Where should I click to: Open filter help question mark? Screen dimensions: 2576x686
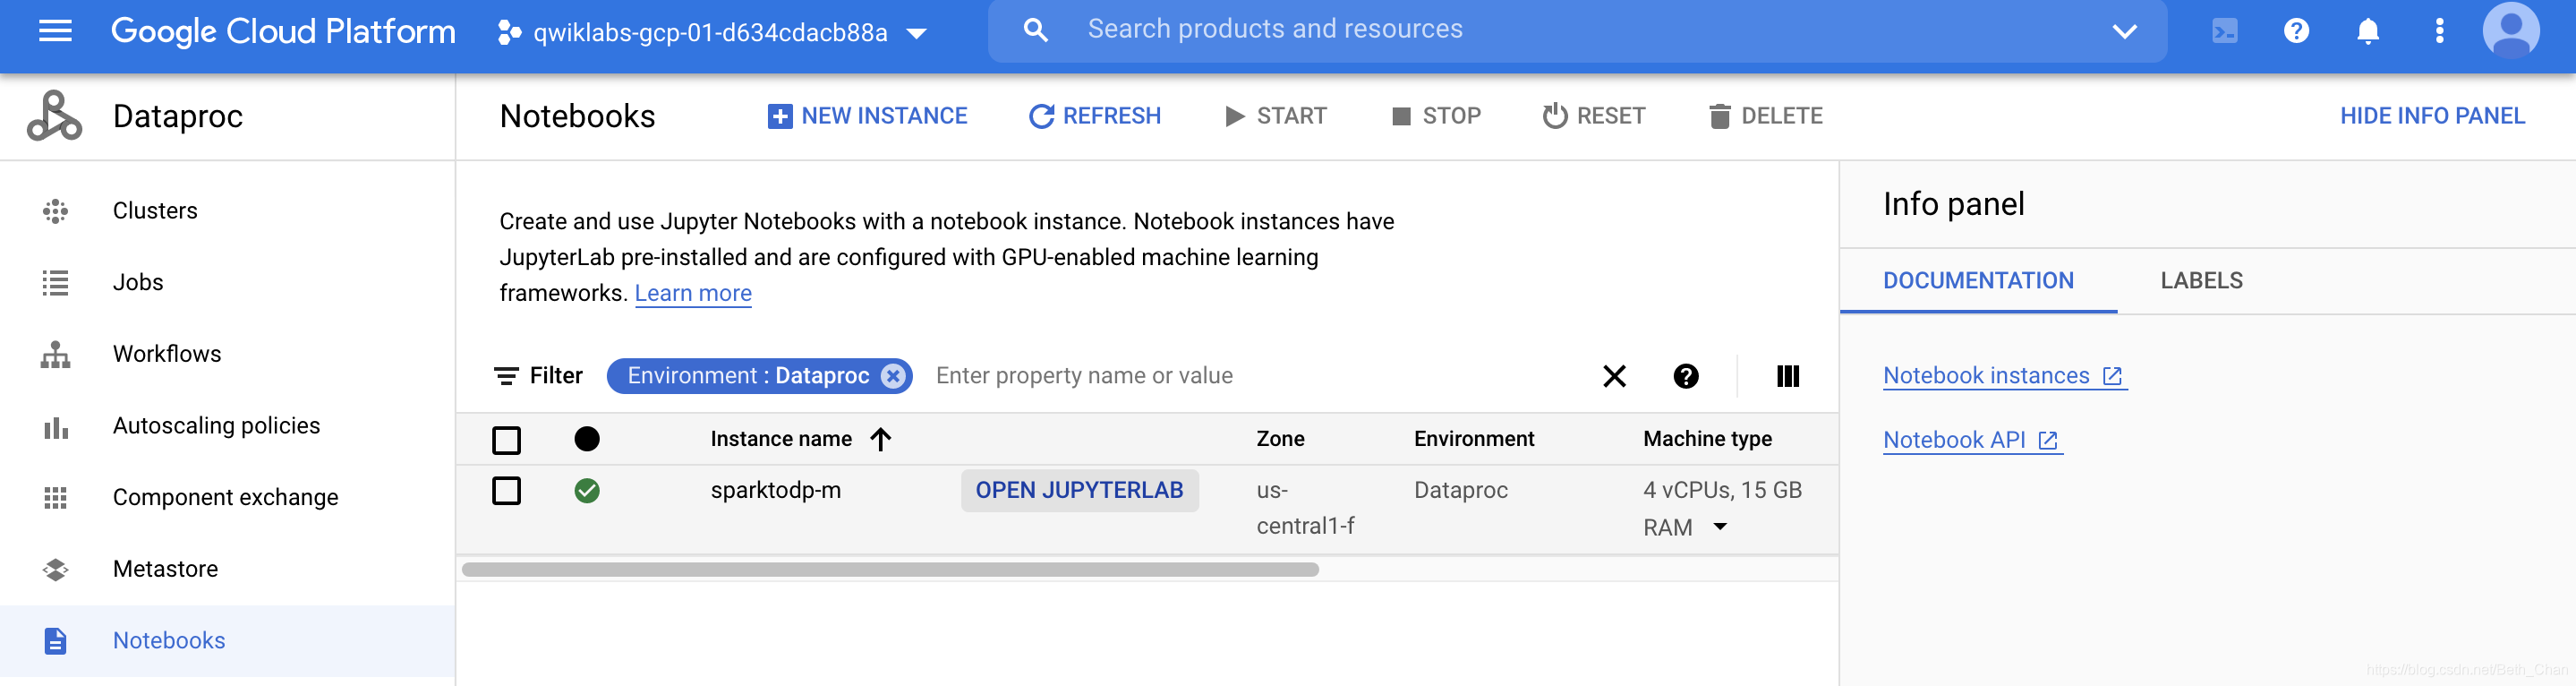pyautogui.click(x=1686, y=376)
